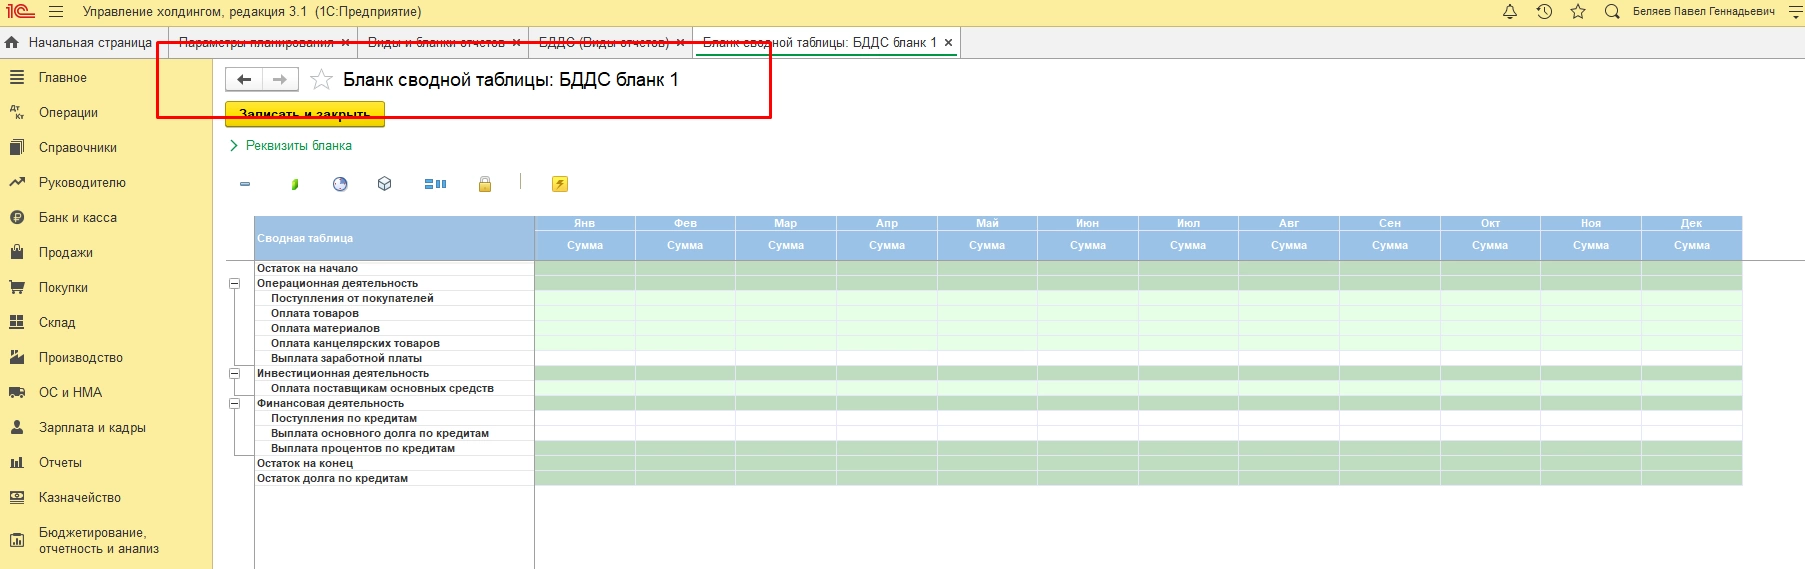1805x569 pixels.
Task: Open Главное section in sidebar
Action: click(x=62, y=77)
